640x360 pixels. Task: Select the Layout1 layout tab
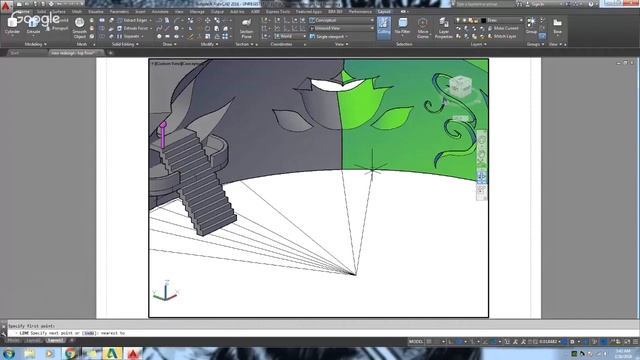tap(34, 340)
